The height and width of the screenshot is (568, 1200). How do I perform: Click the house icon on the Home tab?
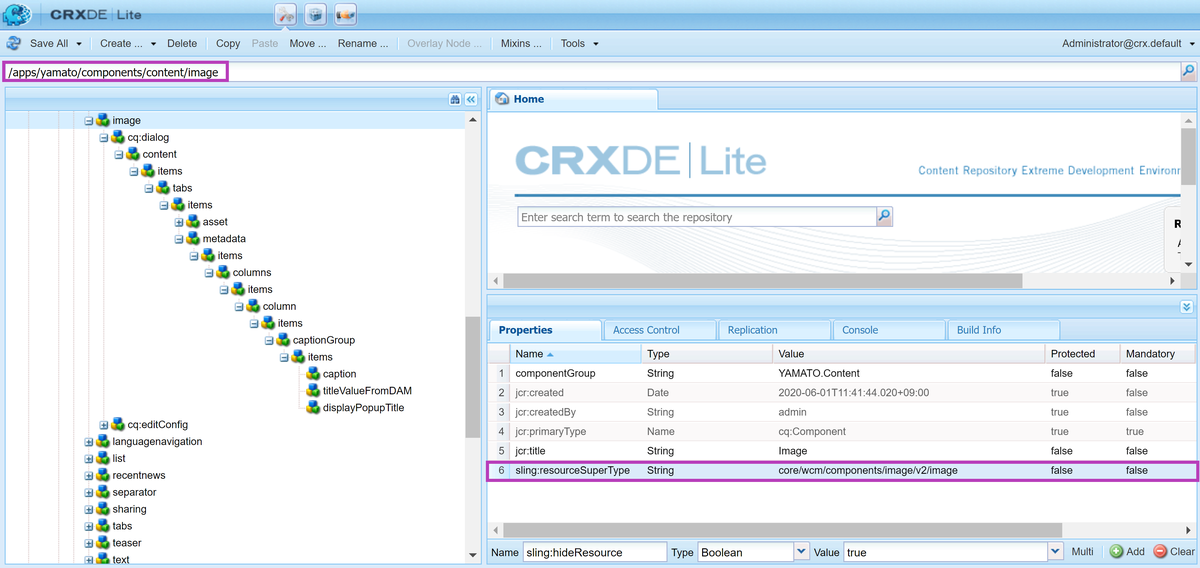pyautogui.click(x=502, y=99)
